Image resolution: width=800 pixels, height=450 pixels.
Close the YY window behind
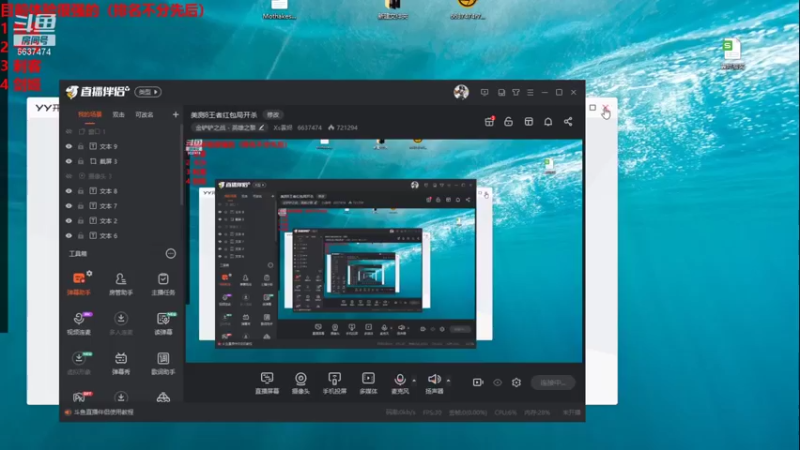606,108
